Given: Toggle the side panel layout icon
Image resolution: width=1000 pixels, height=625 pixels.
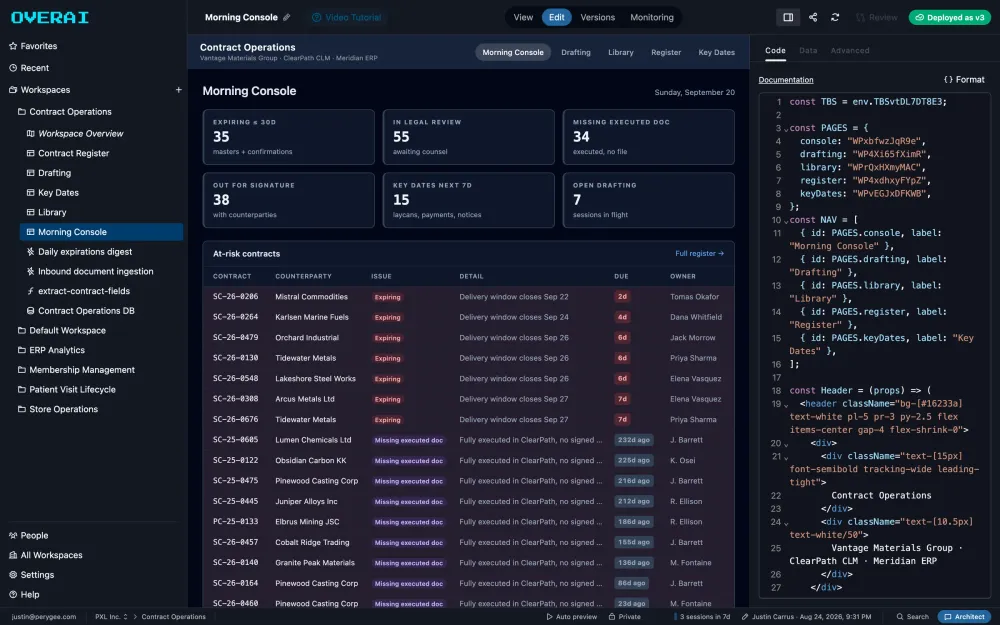Looking at the screenshot, I should click(x=788, y=17).
